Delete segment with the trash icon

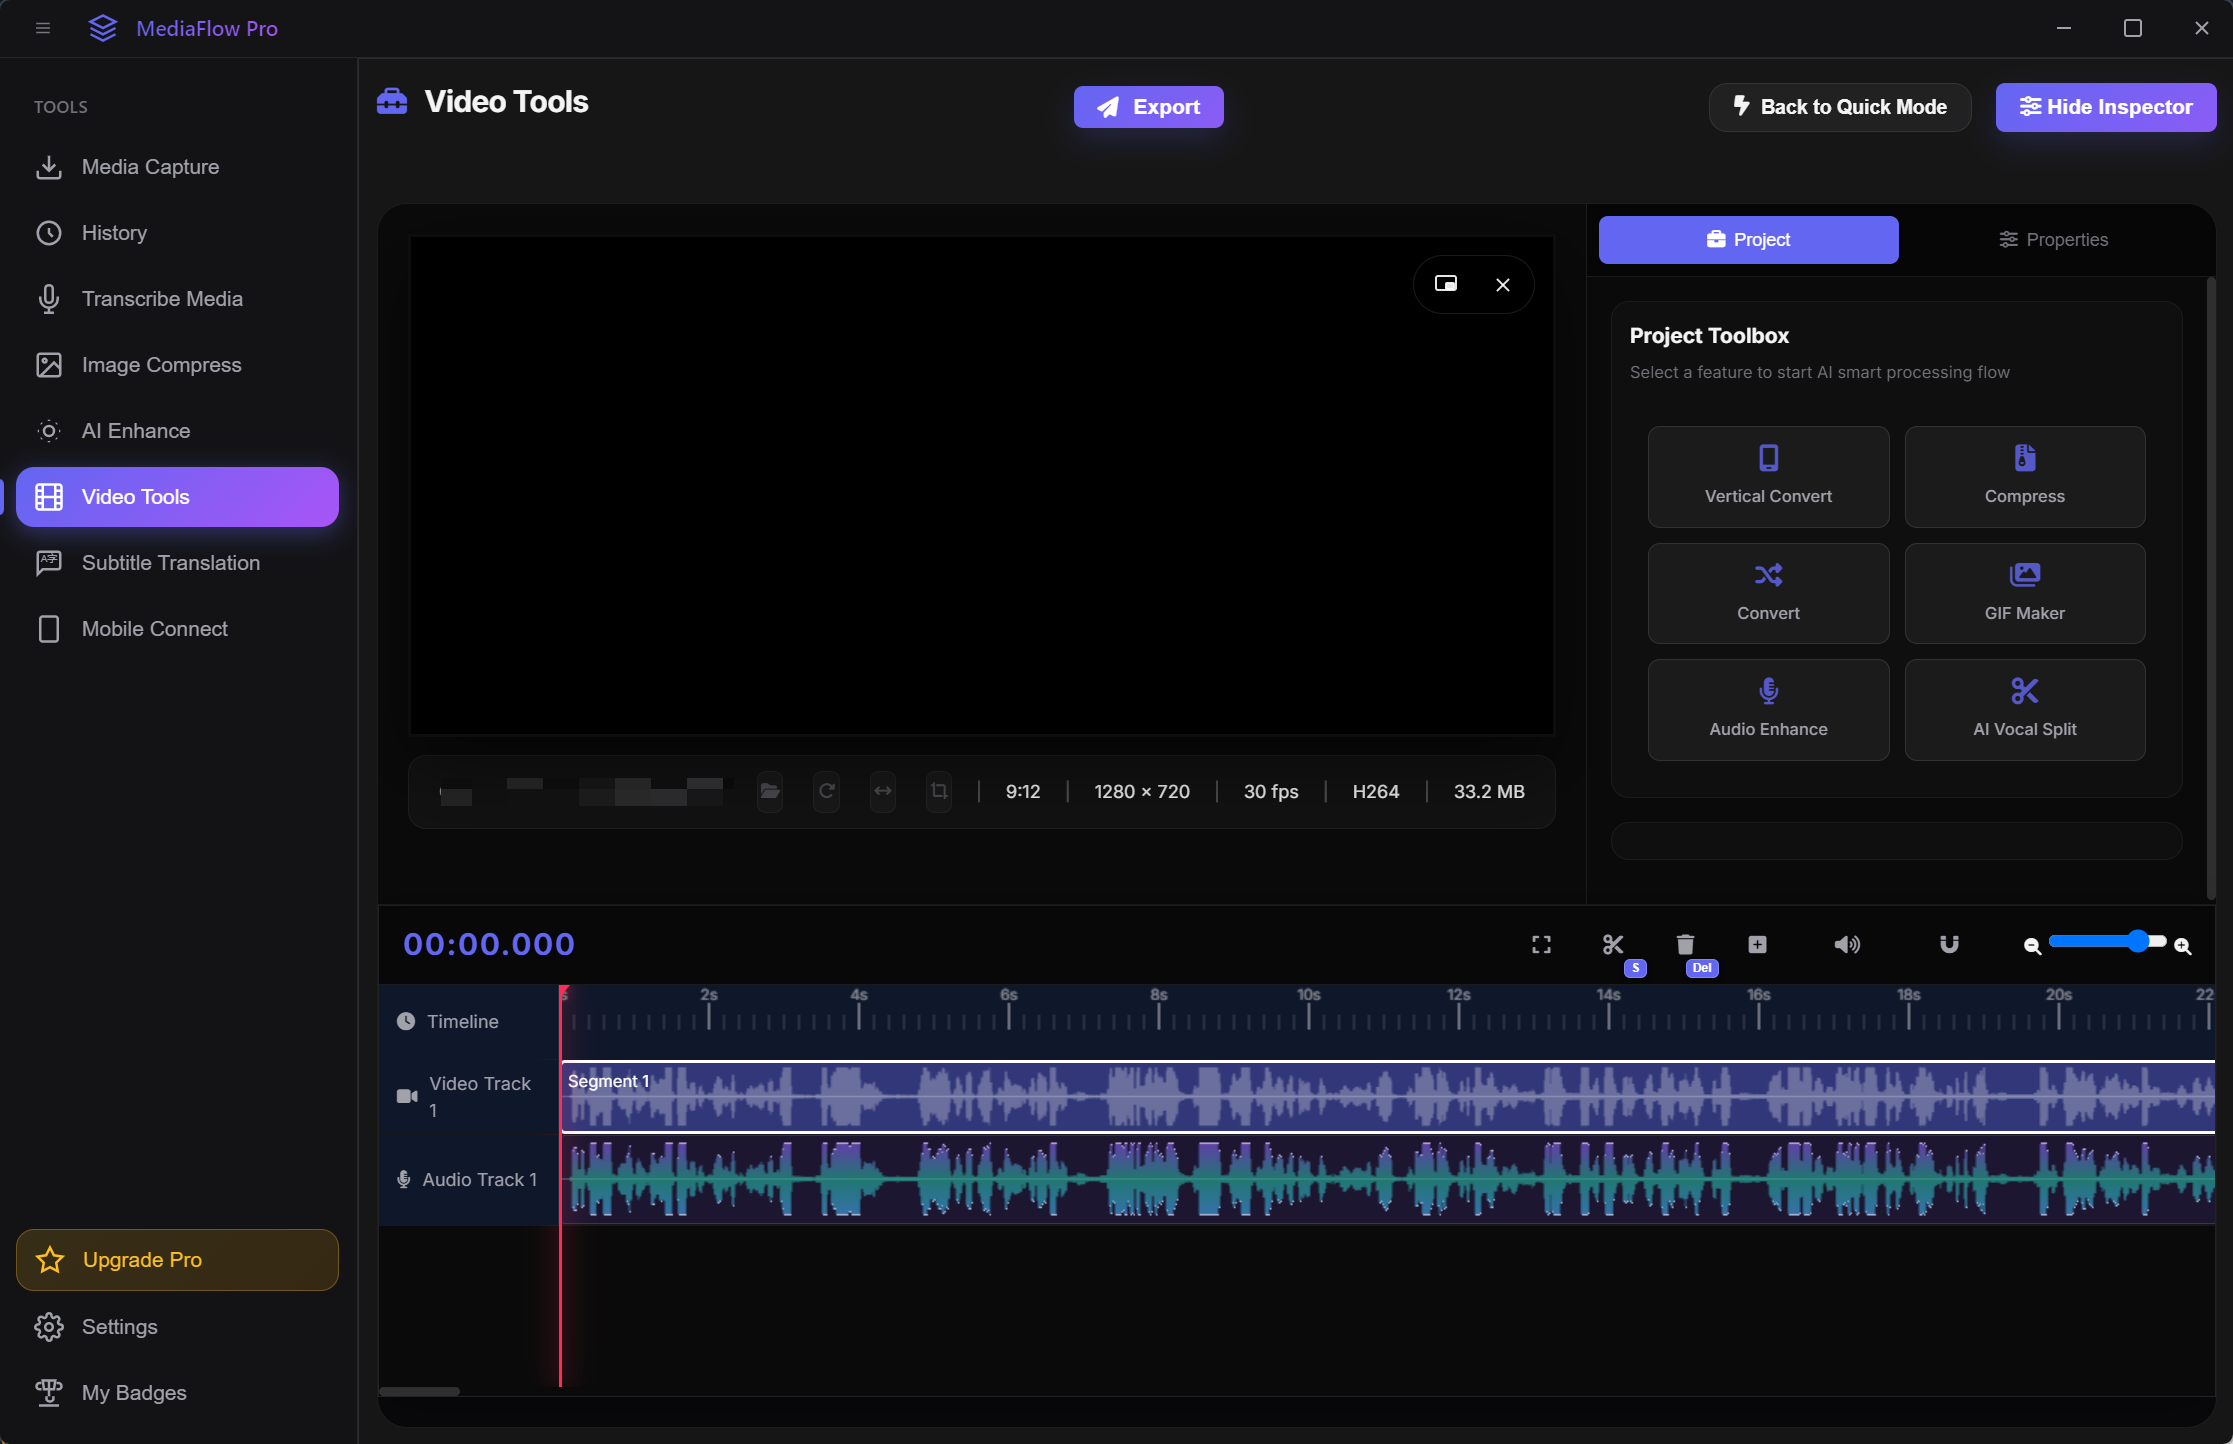click(1685, 944)
